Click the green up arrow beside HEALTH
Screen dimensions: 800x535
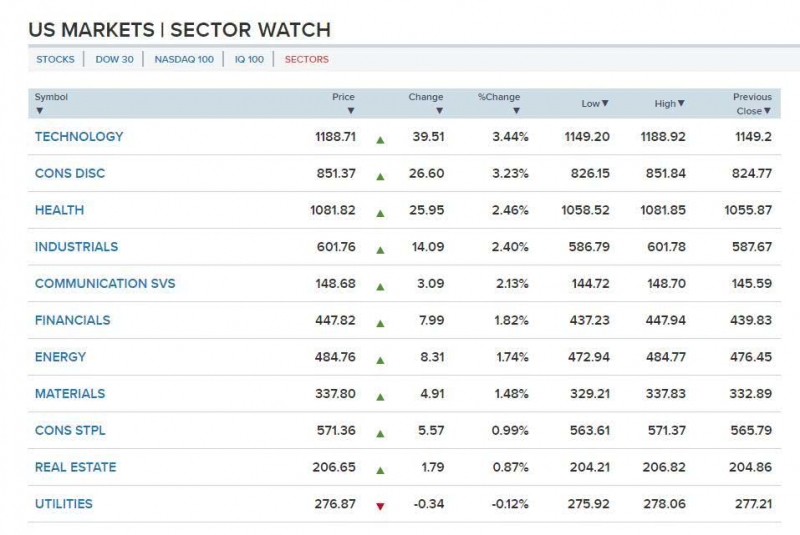pos(380,213)
